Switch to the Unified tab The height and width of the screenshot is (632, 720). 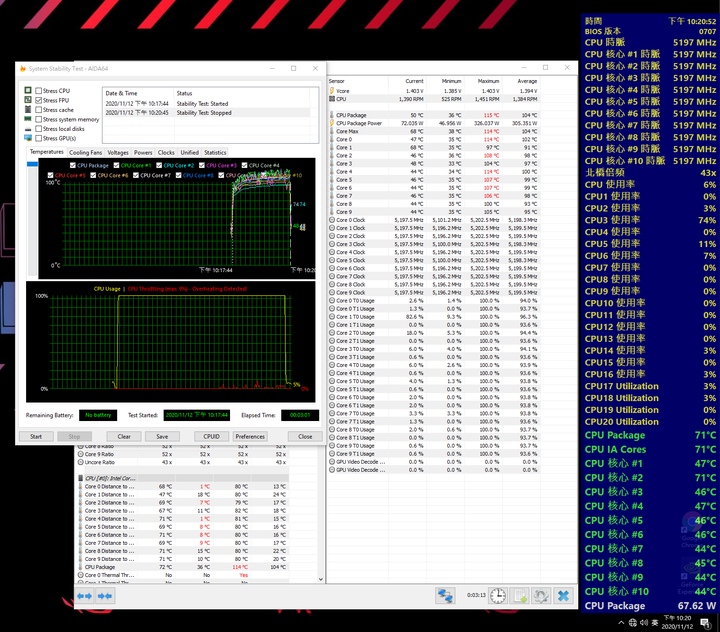(x=190, y=152)
